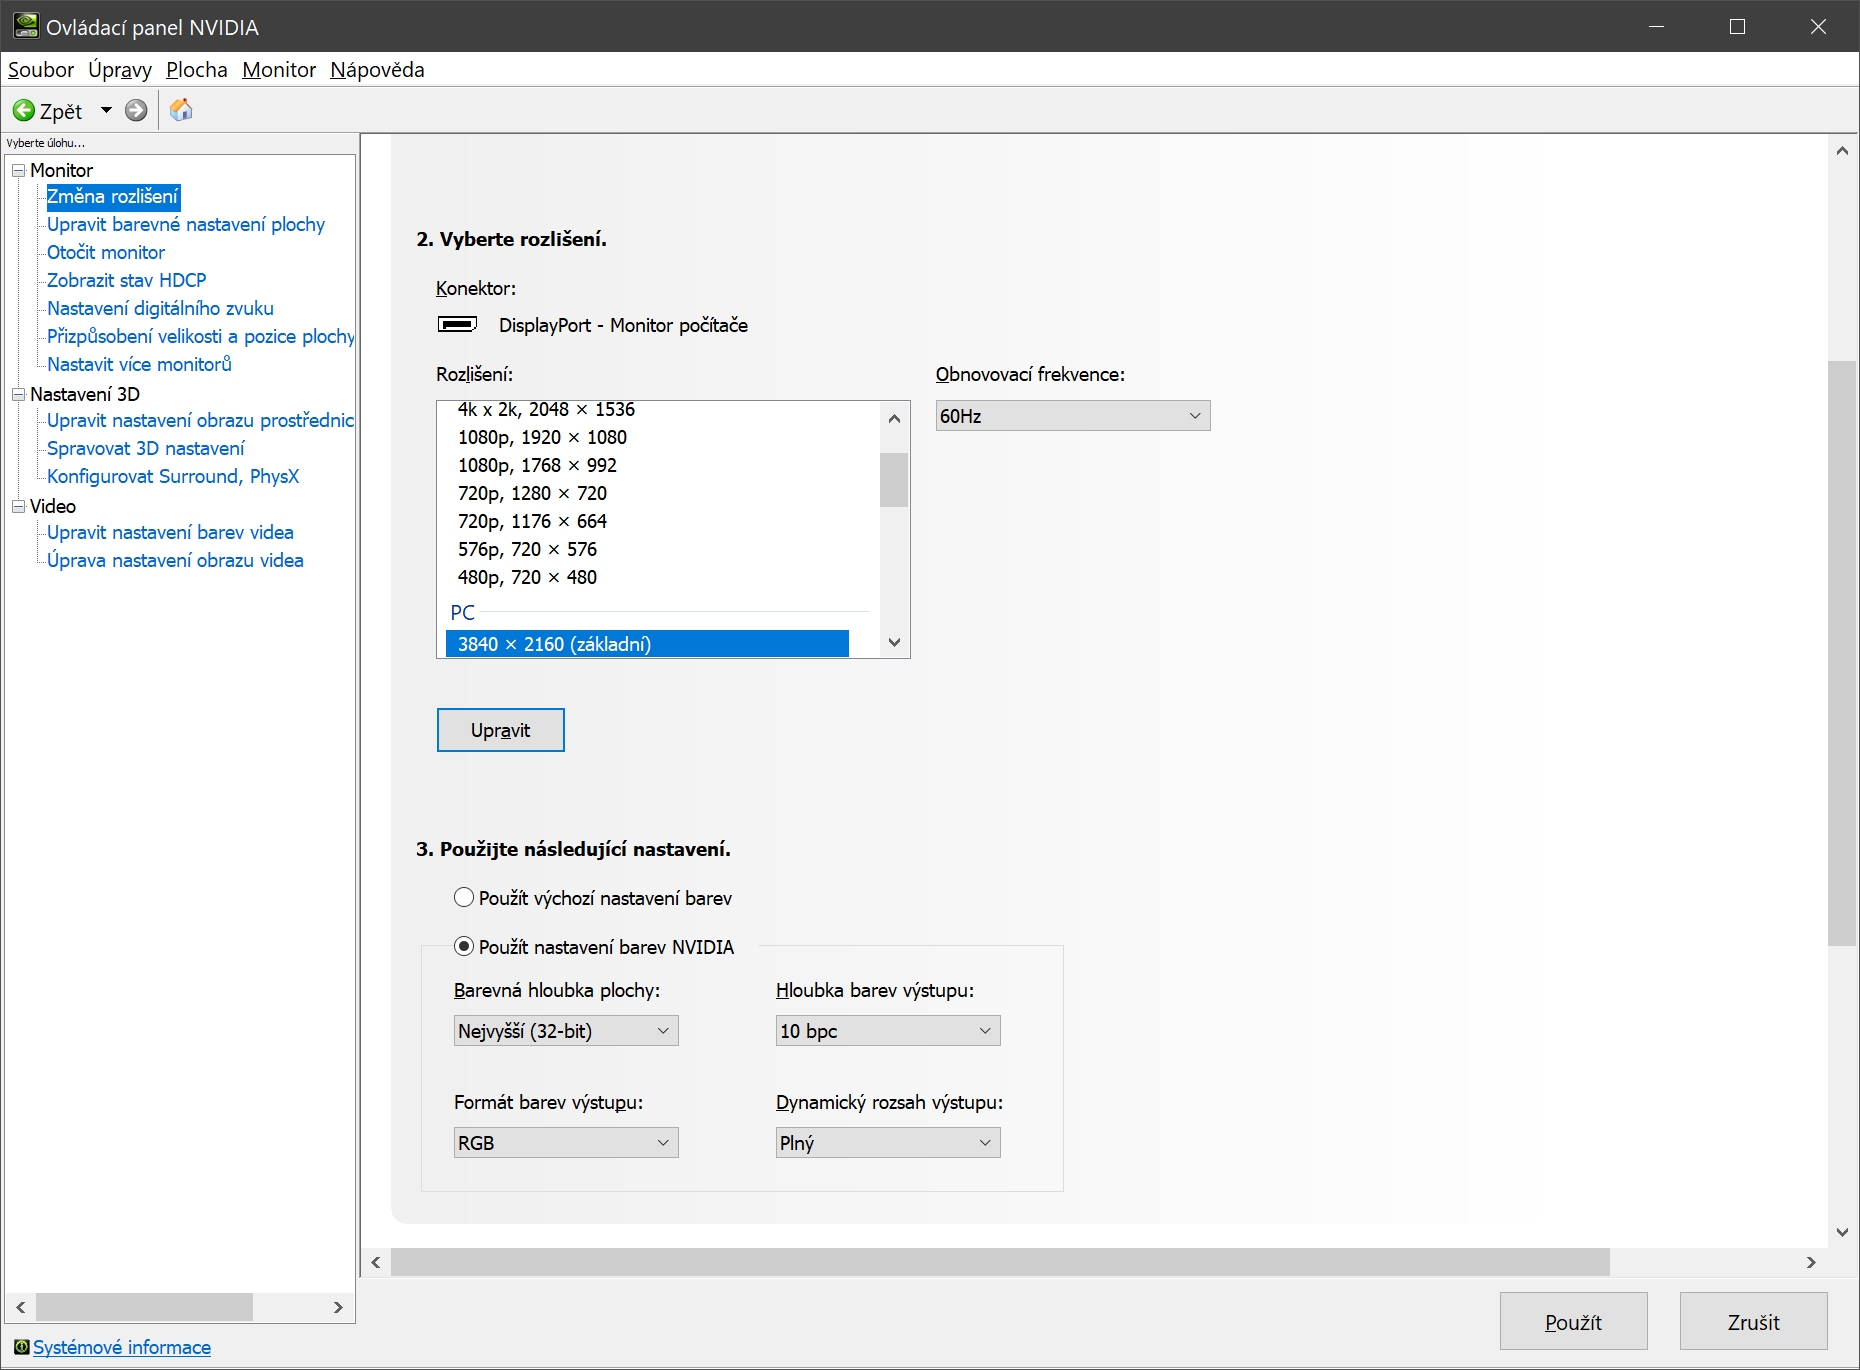This screenshot has width=1860, height=1370.
Task: Select resolution 720p, 1280 × 720
Action: coord(532,493)
